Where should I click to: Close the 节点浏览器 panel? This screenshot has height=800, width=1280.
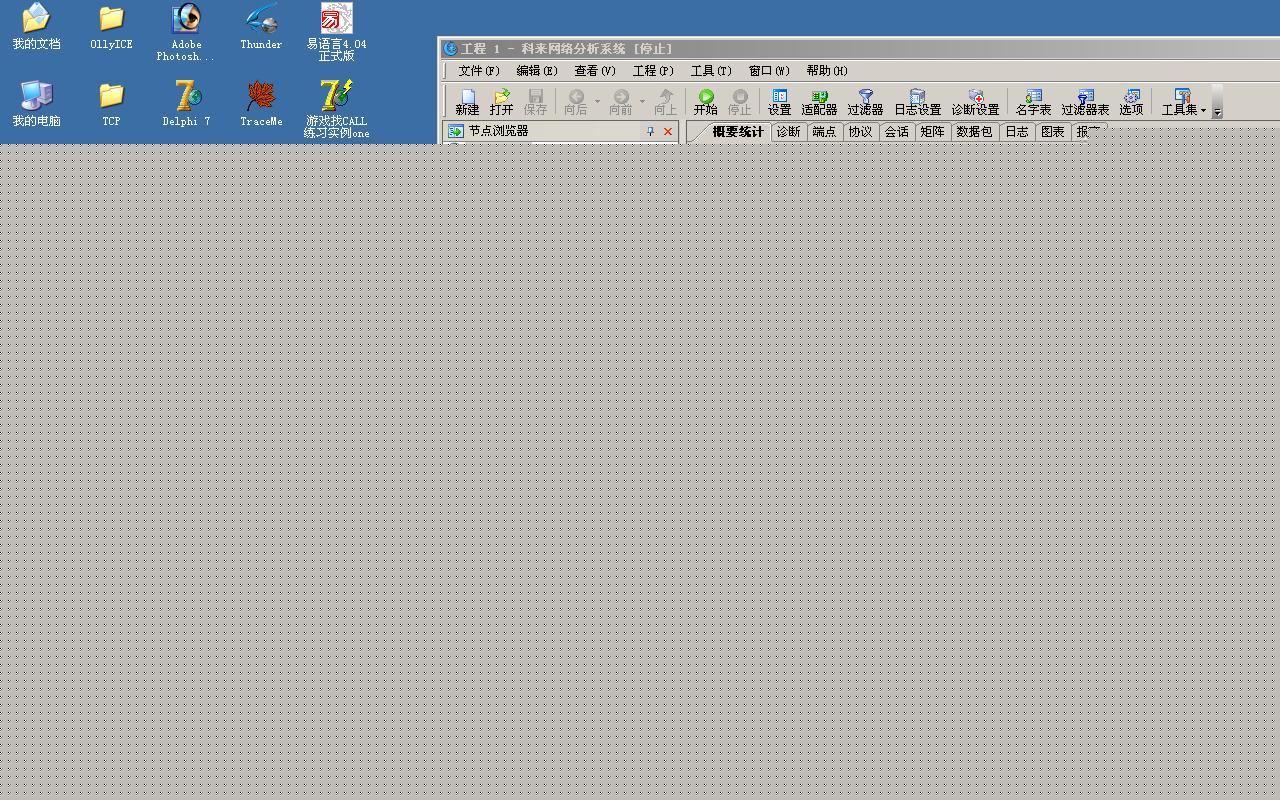pos(668,132)
